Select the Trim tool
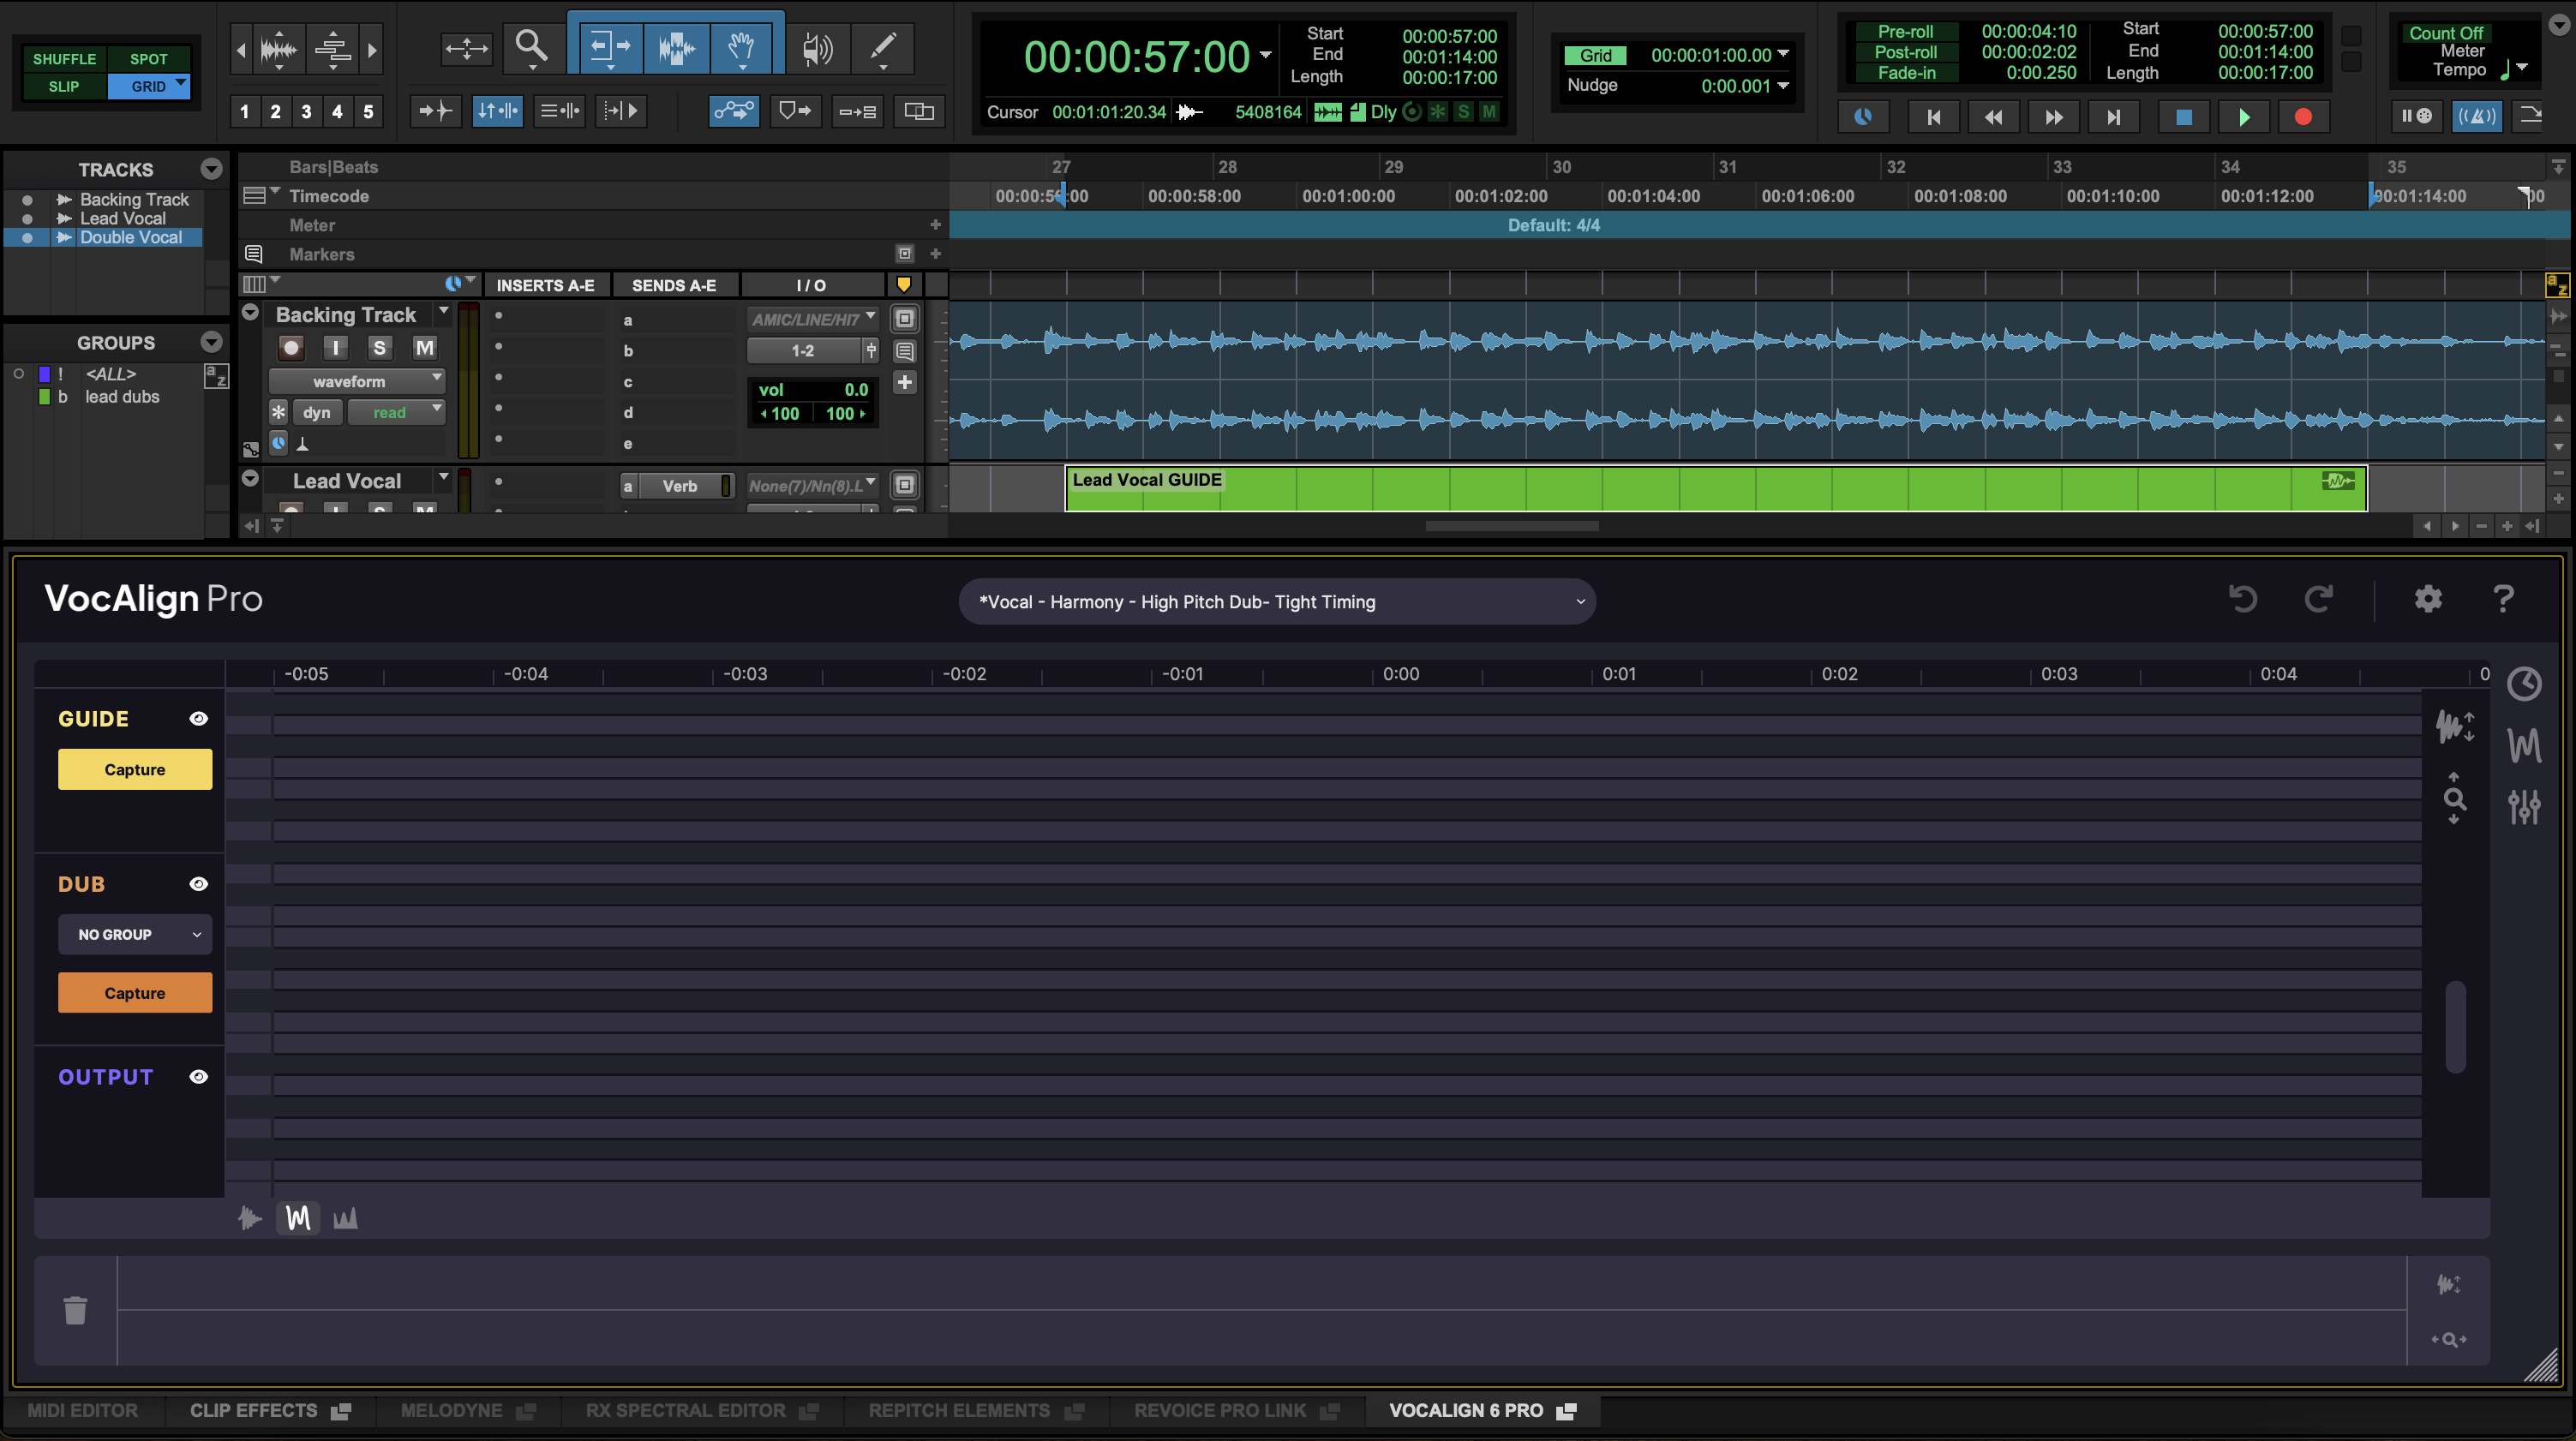Image resolution: width=2576 pixels, height=1441 pixels. click(x=607, y=47)
